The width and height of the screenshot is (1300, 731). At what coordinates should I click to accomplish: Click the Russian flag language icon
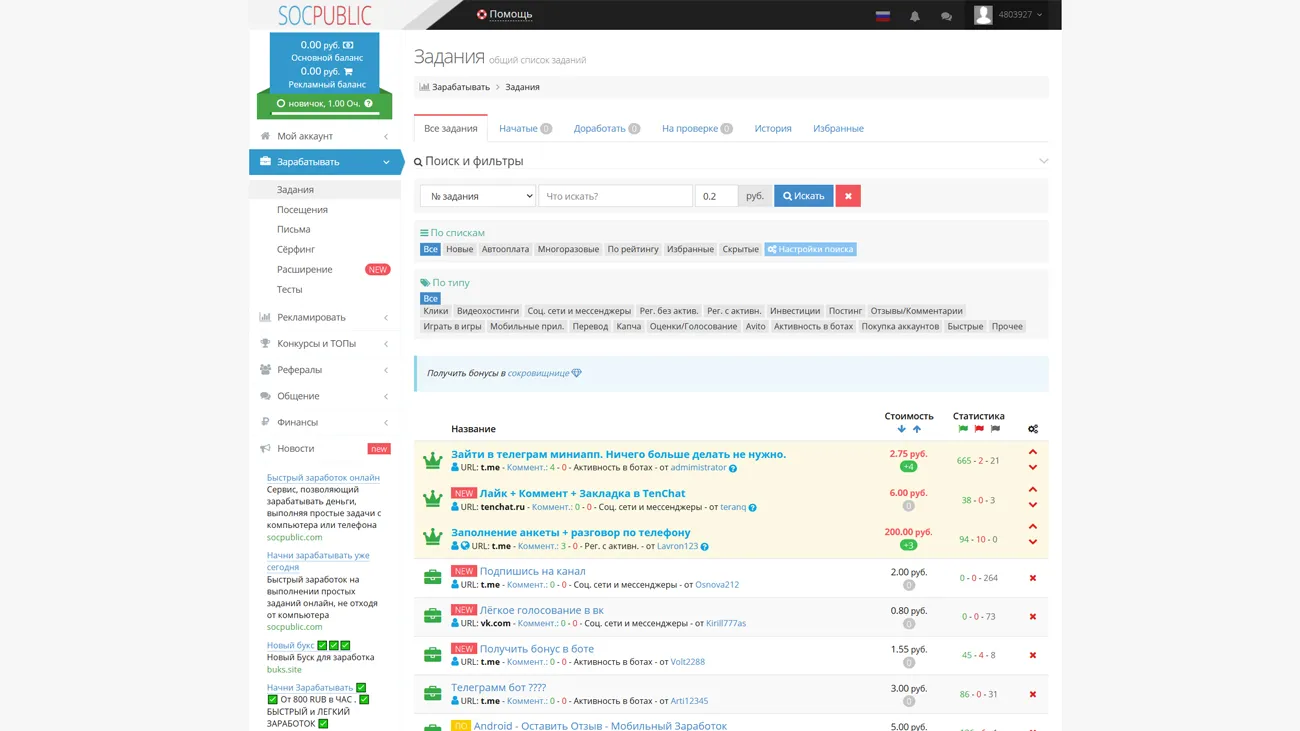pos(882,16)
